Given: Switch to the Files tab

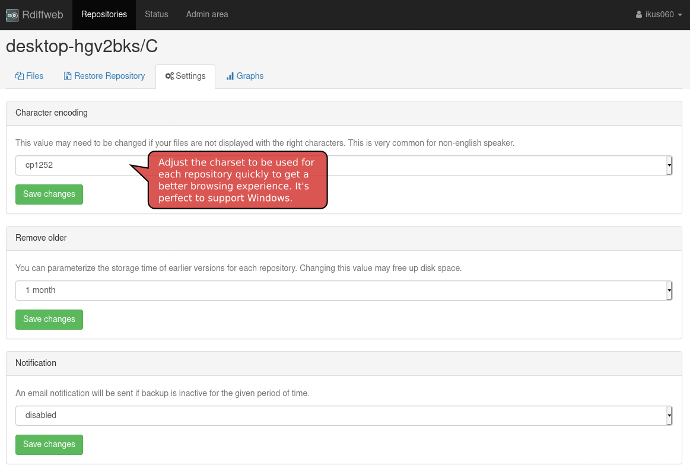Looking at the screenshot, I should (29, 76).
